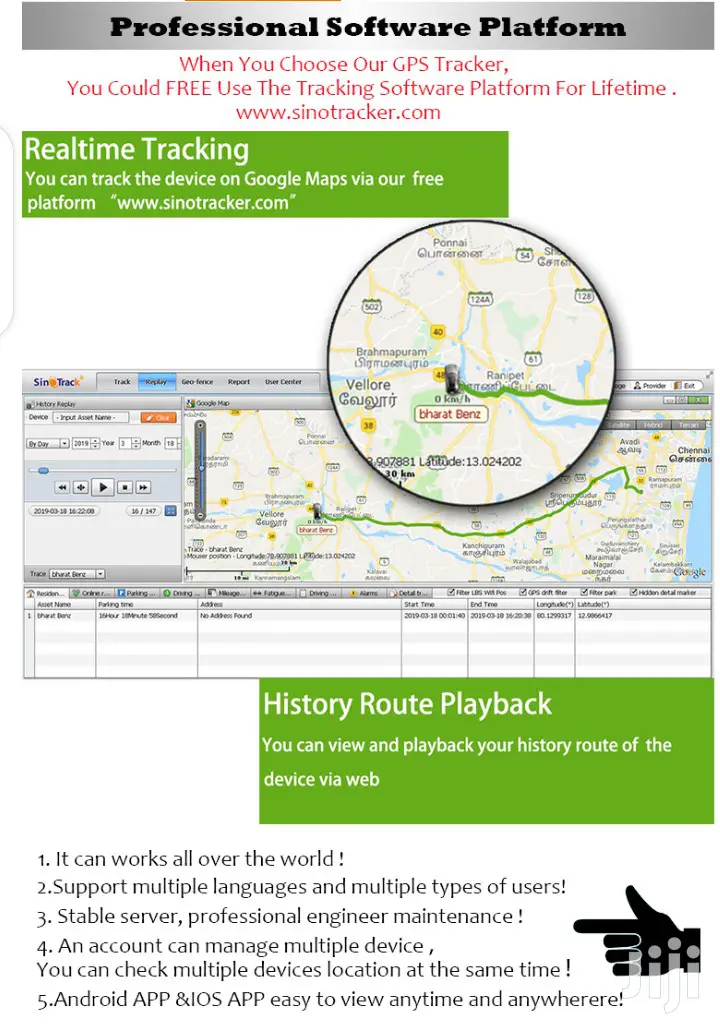The image size is (720, 1034).
Task: Switch to the Geo-fence tab
Action: click(x=197, y=382)
